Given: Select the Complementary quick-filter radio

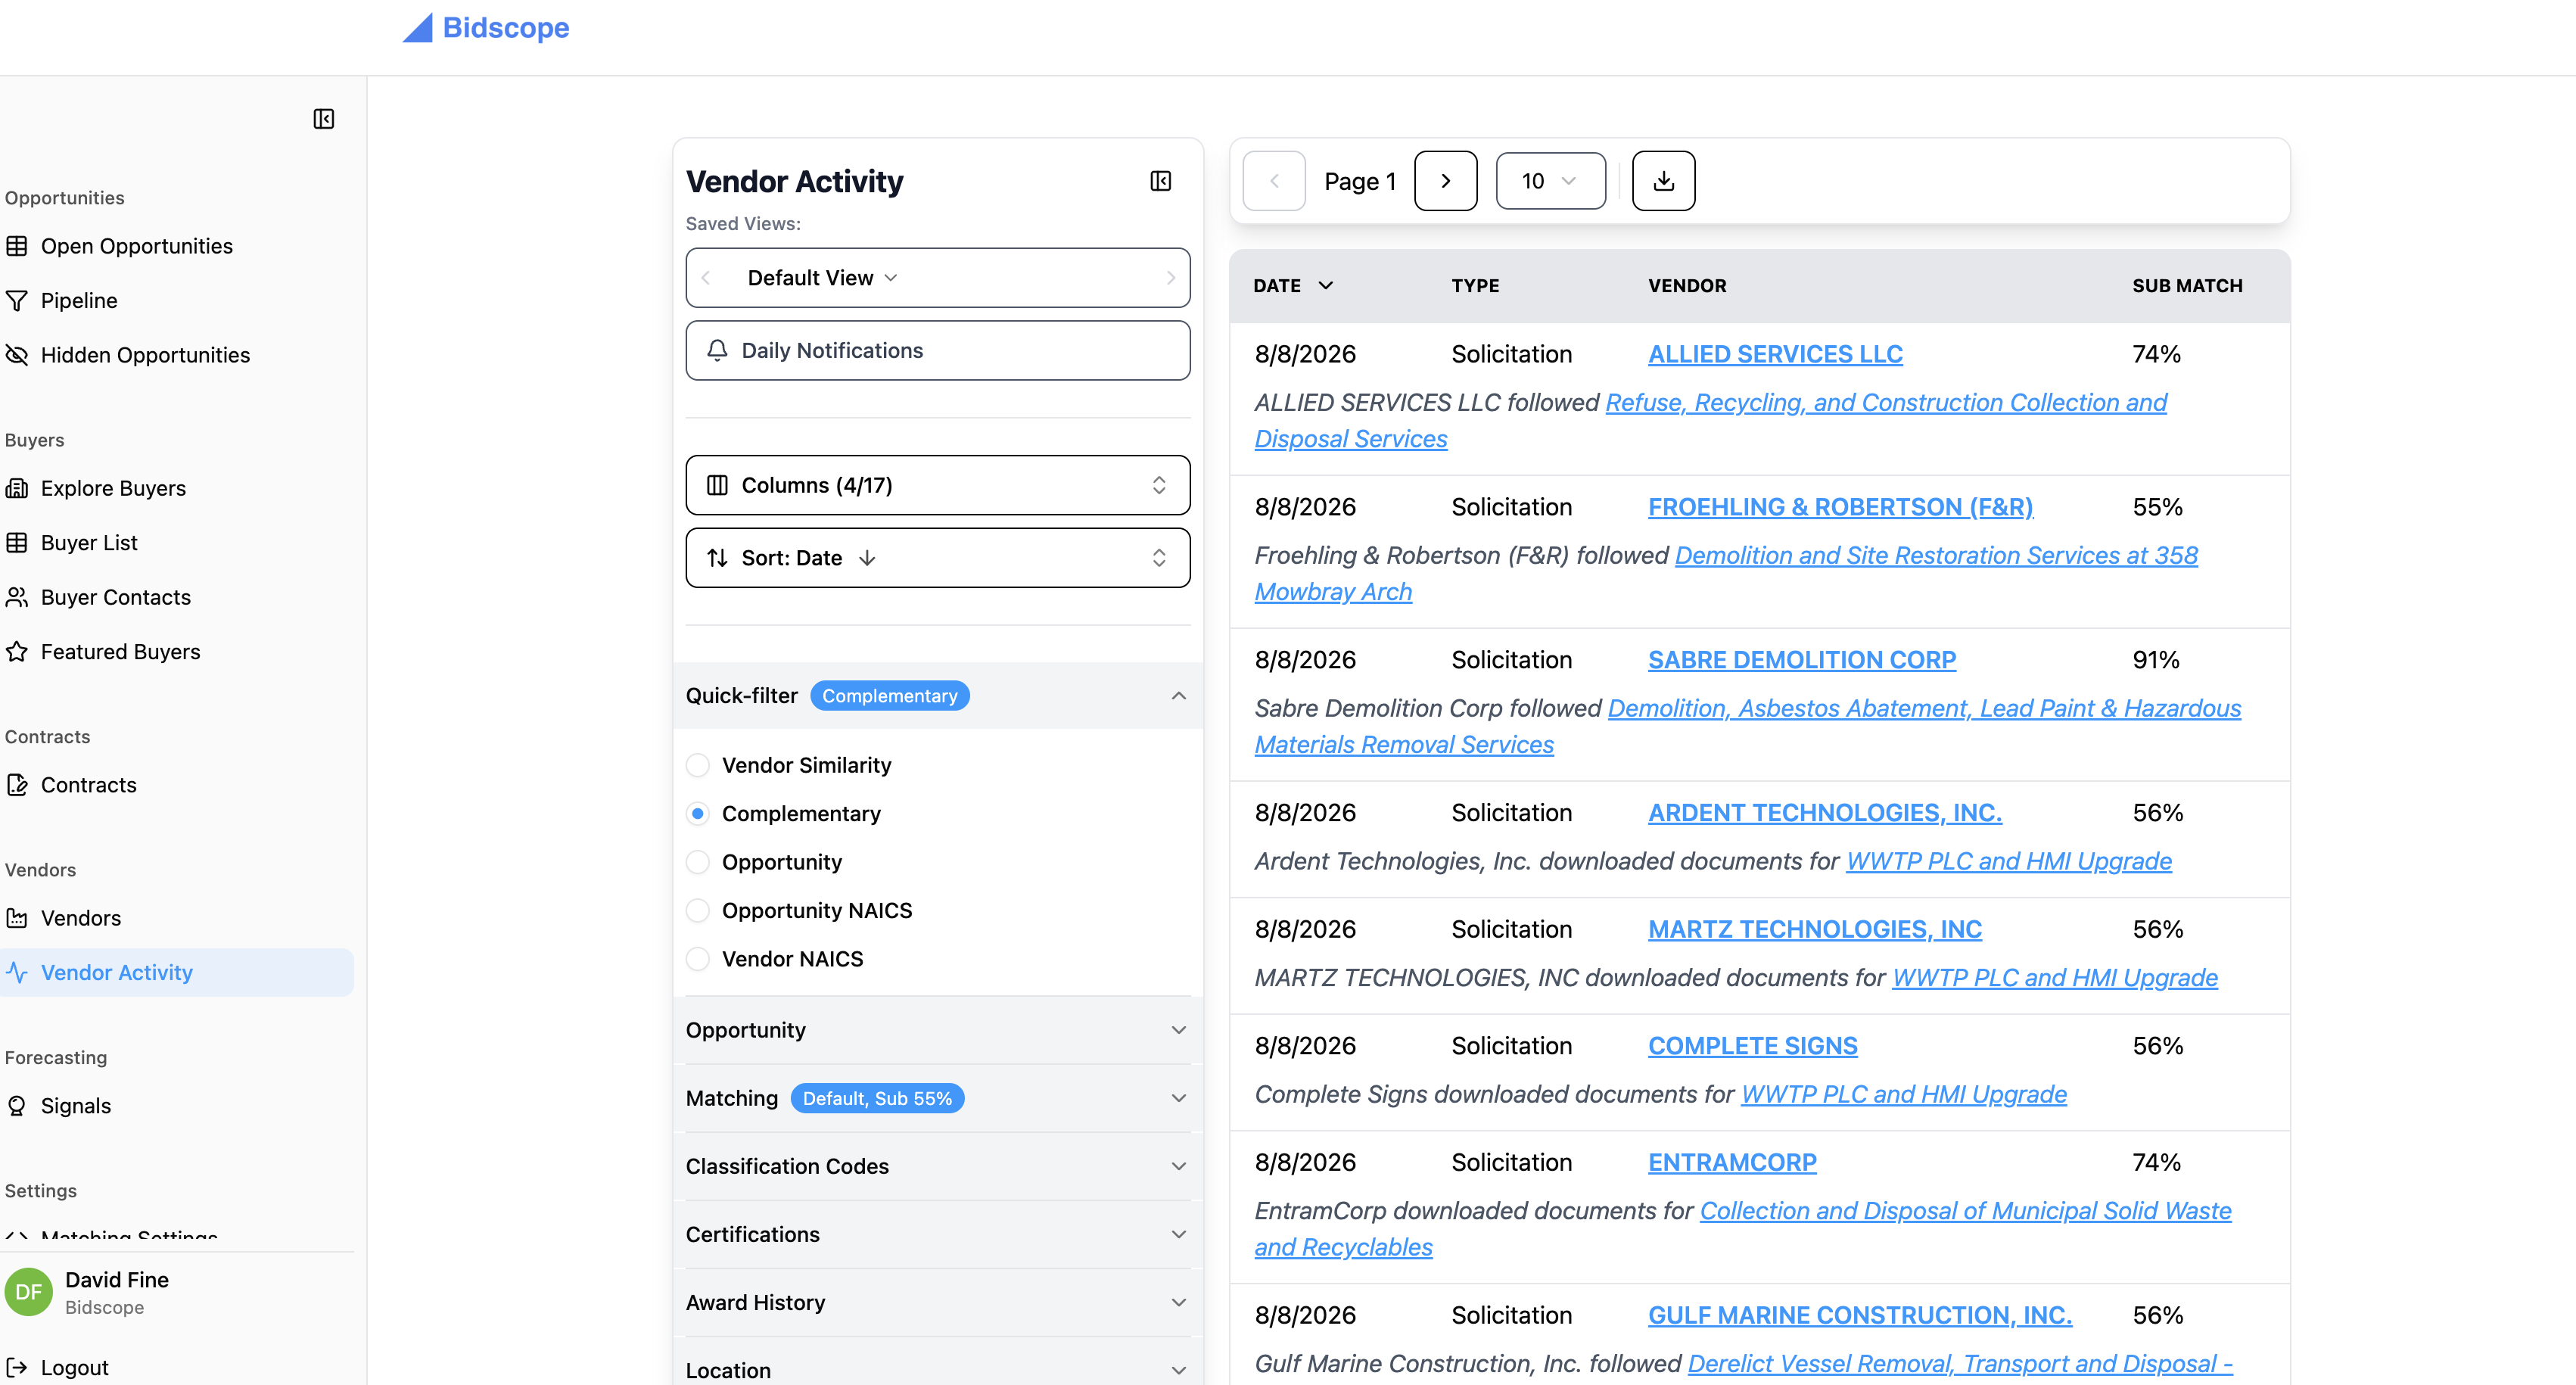Looking at the screenshot, I should [698, 814].
